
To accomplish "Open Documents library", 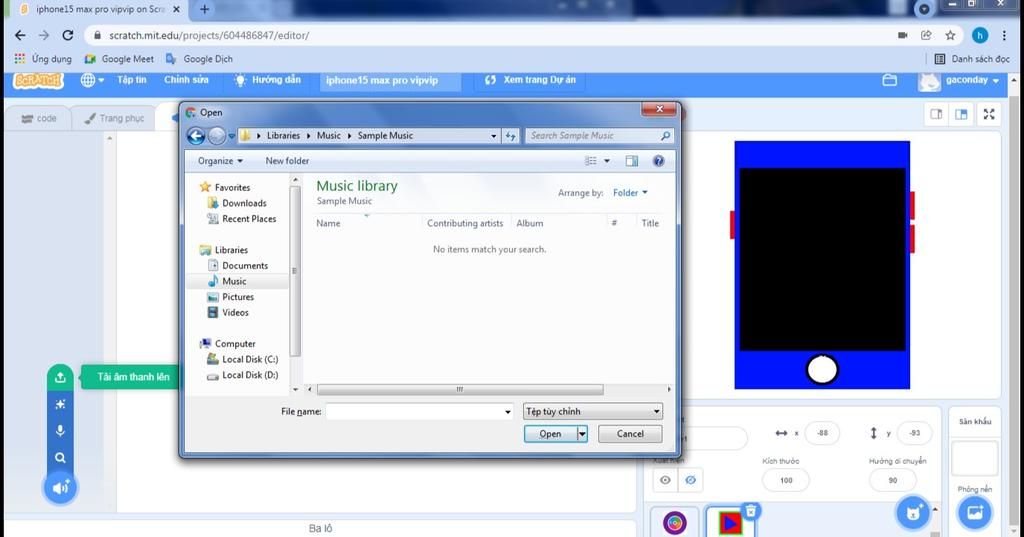I will pyautogui.click(x=238, y=266).
